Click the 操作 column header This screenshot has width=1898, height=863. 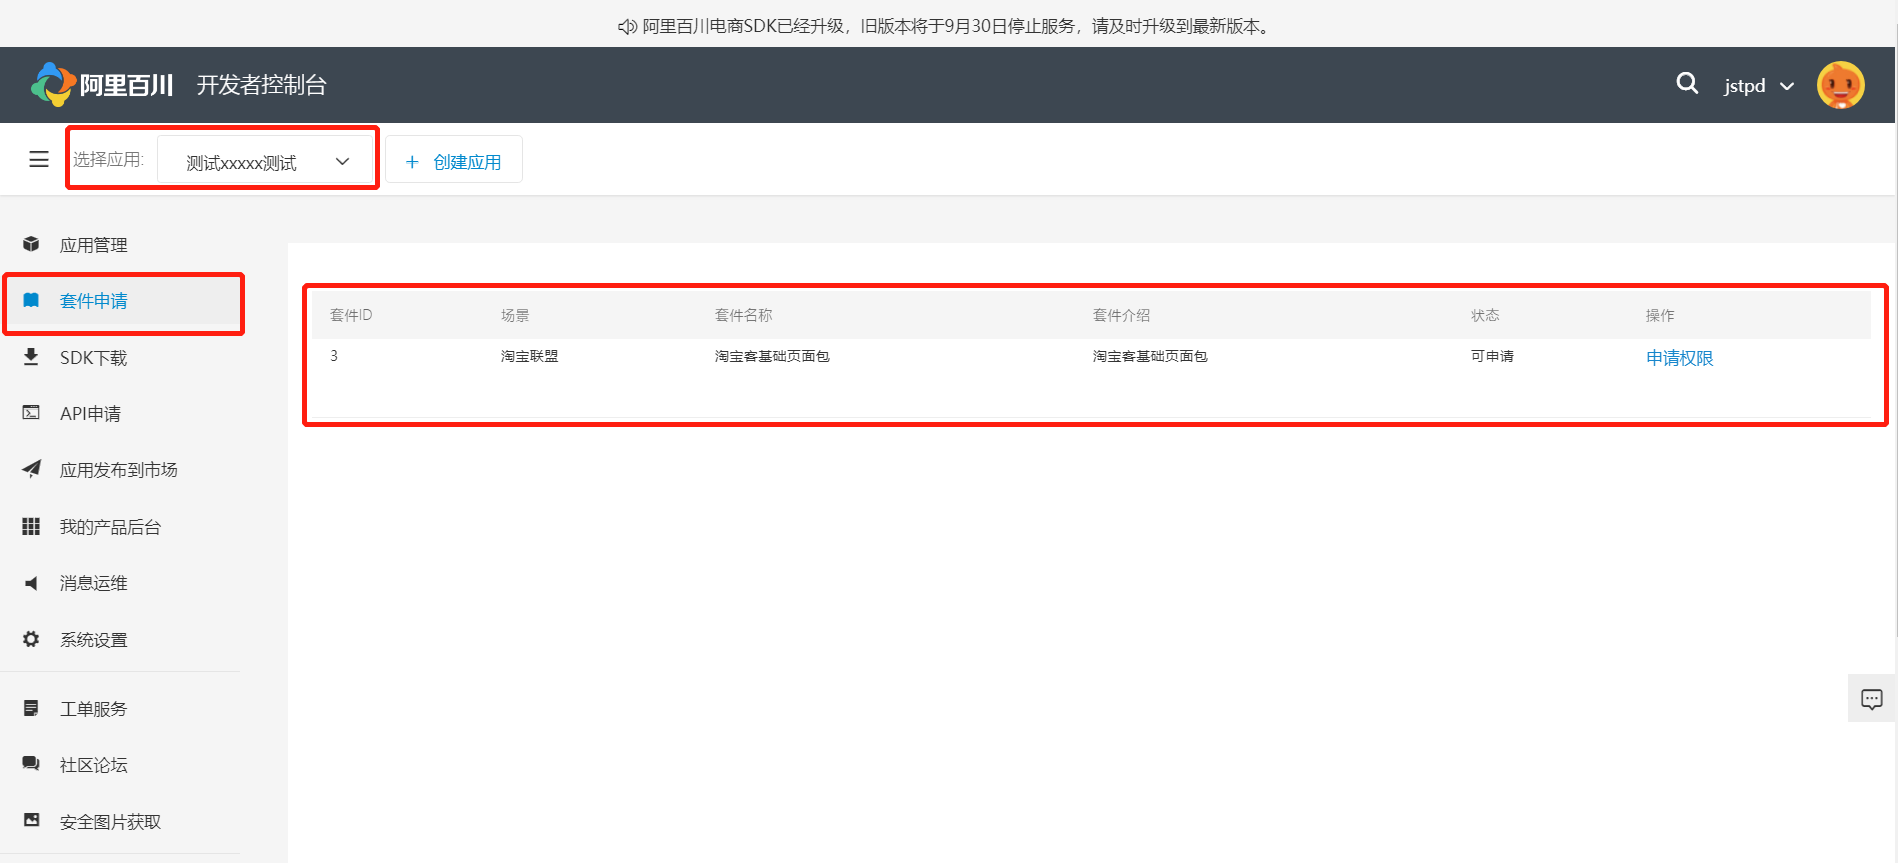[x=1660, y=315]
